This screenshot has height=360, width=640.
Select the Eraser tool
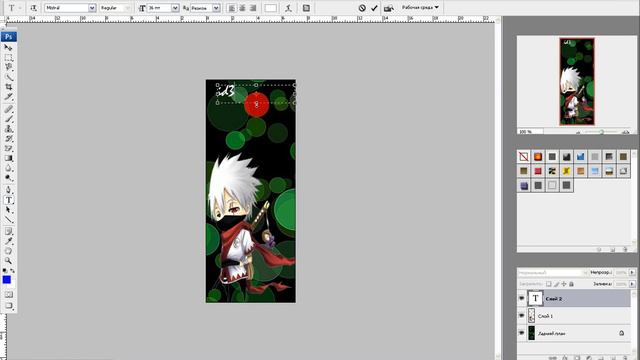[x=8, y=148]
